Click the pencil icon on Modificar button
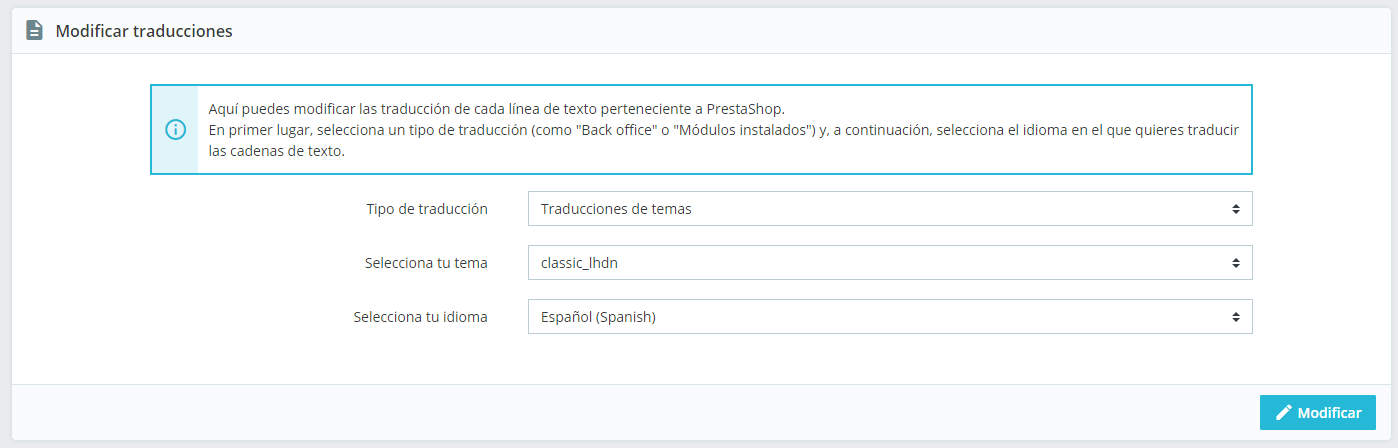 pyautogui.click(x=1284, y=413)
